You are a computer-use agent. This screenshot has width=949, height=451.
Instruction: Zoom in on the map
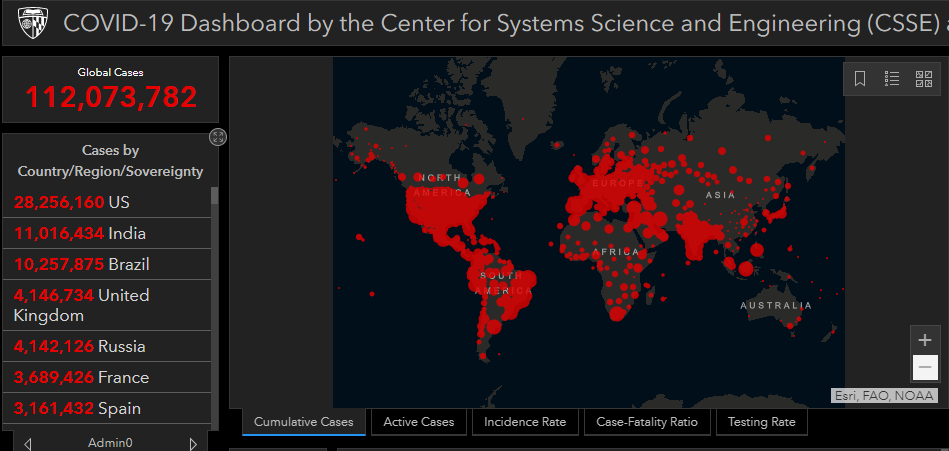tap(925, 340)
